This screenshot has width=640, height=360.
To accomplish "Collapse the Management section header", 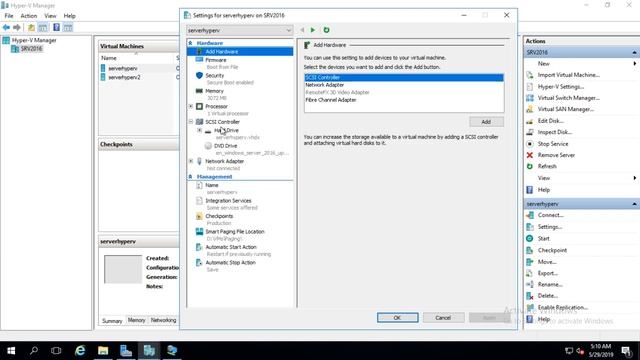I will (190, 177).
